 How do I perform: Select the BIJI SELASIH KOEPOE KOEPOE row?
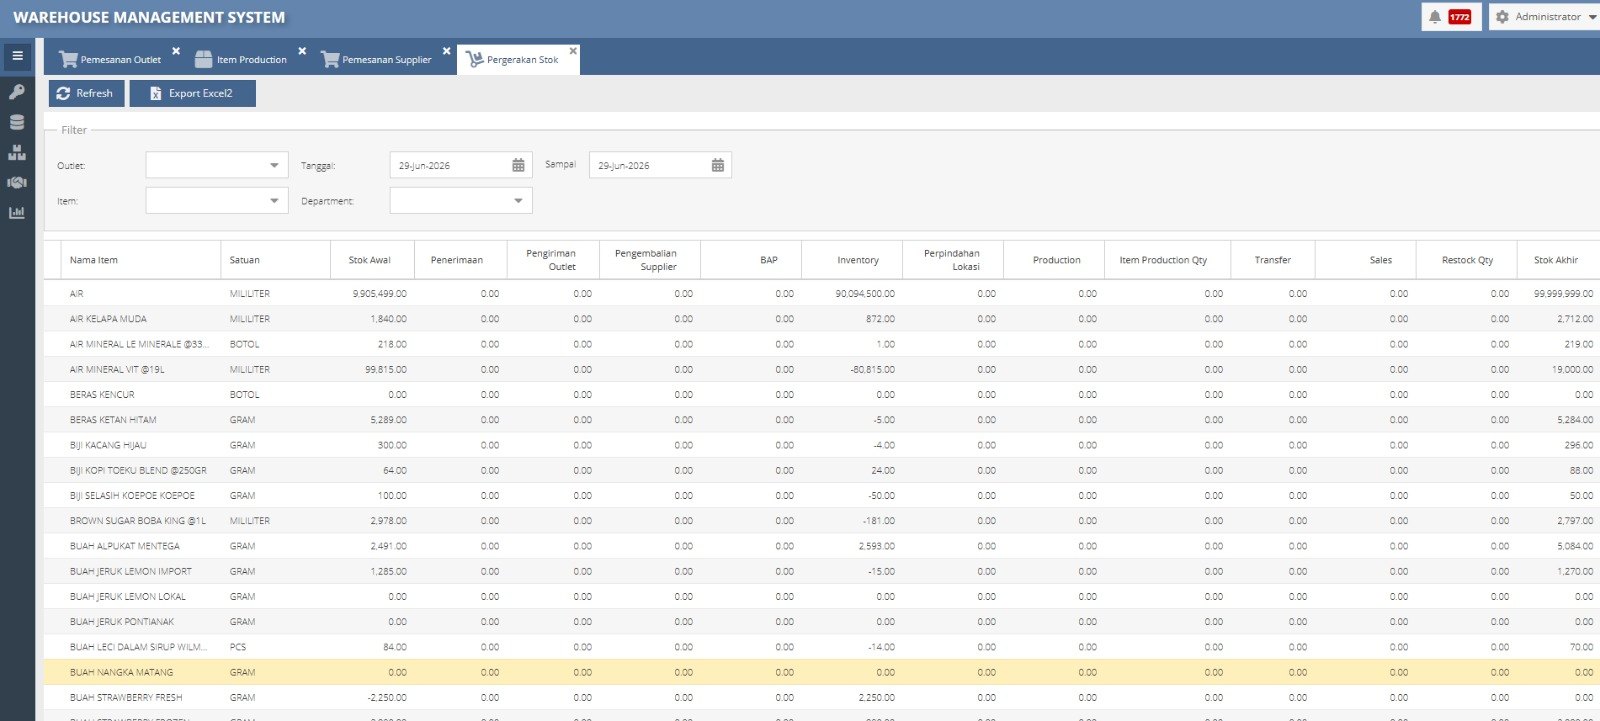point(822,496)
